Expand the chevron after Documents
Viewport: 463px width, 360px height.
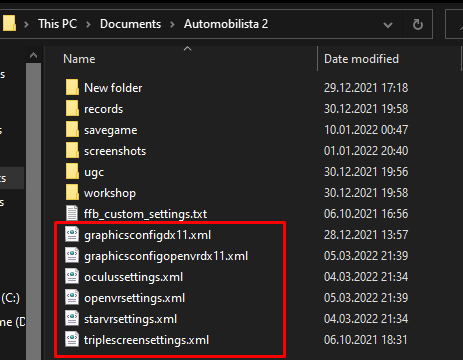[x=172, y=24]
